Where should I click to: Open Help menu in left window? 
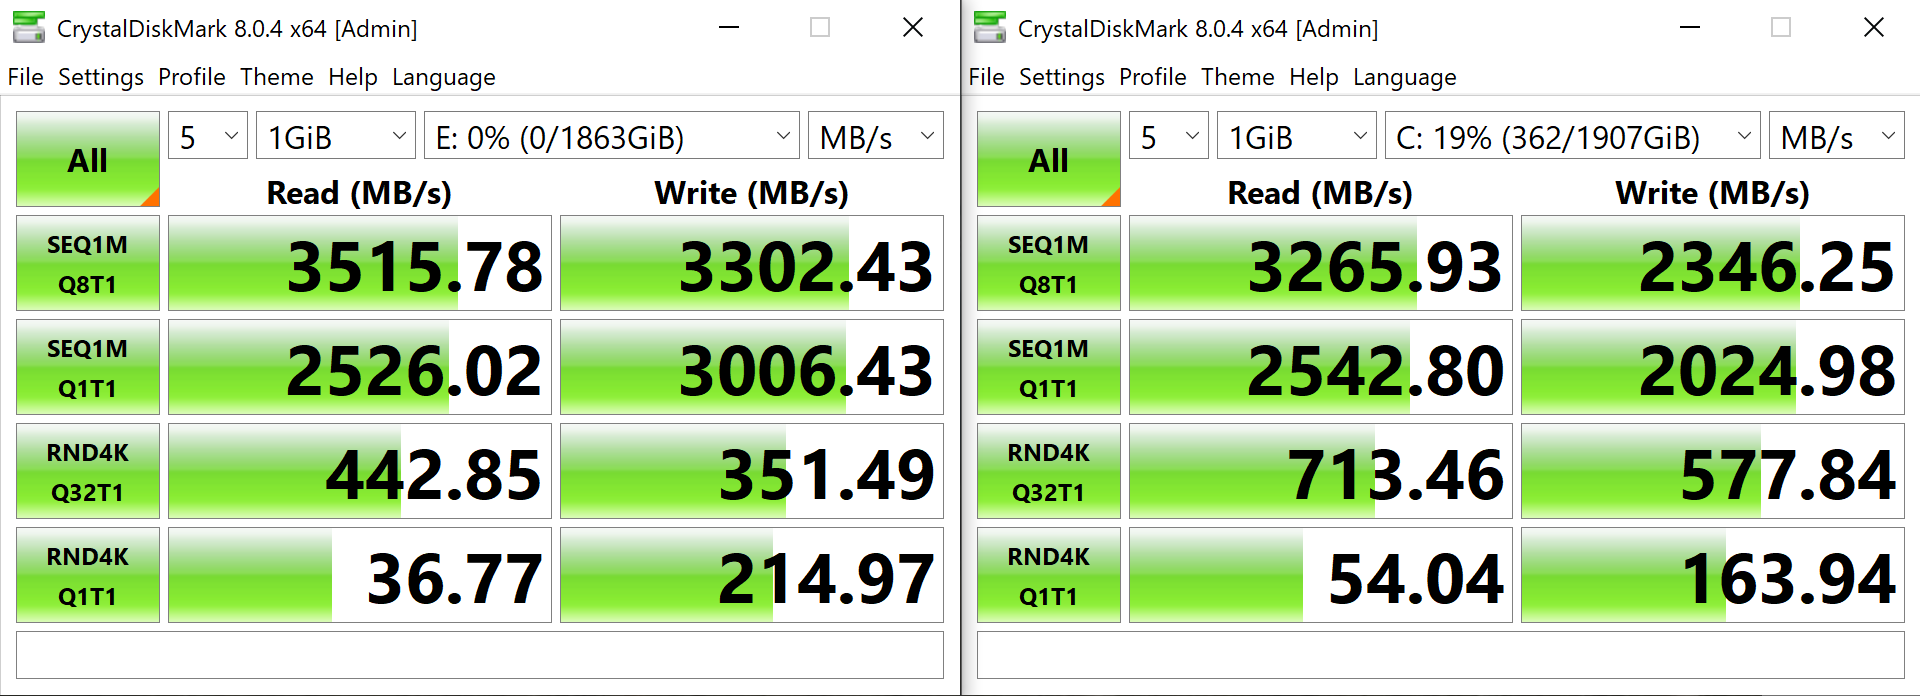pyautogui.click(x=353, y=77)
